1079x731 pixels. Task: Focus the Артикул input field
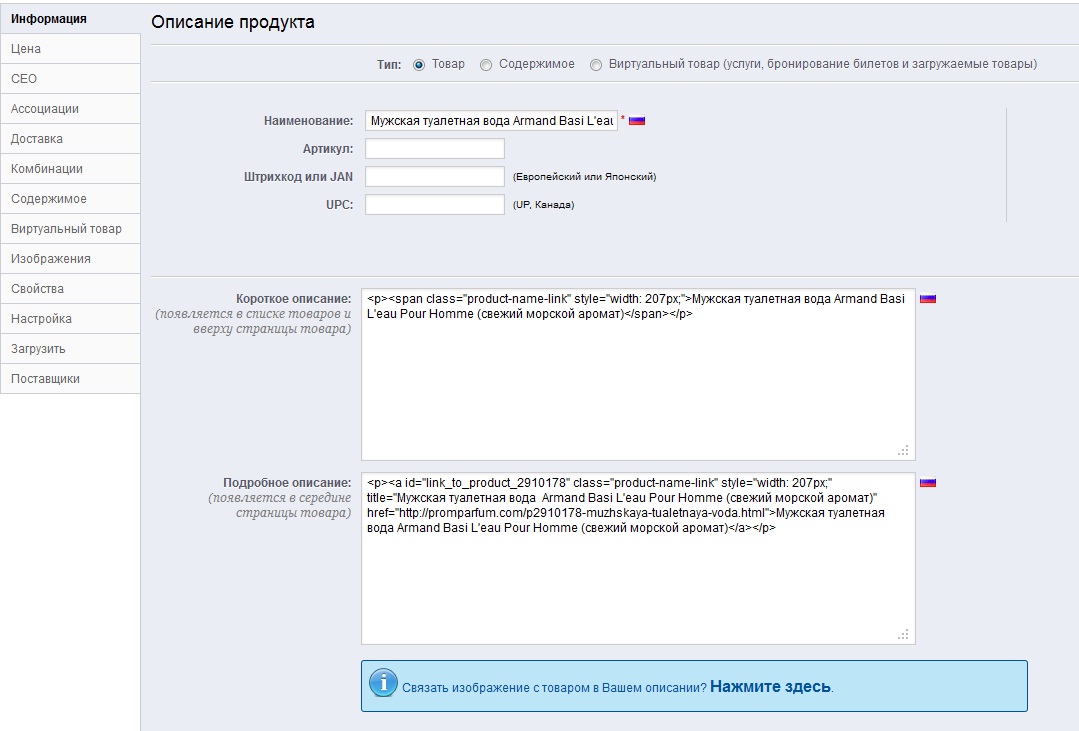(435, 149)
